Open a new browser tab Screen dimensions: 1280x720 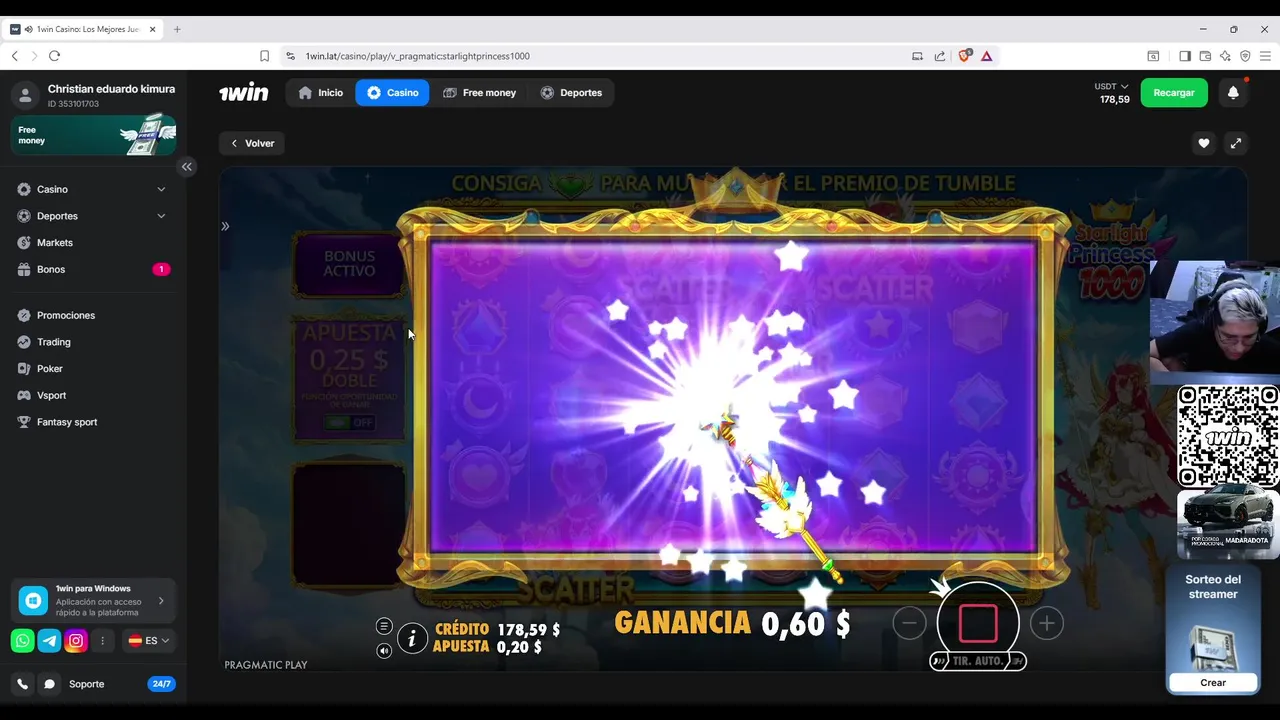(177, 29)
